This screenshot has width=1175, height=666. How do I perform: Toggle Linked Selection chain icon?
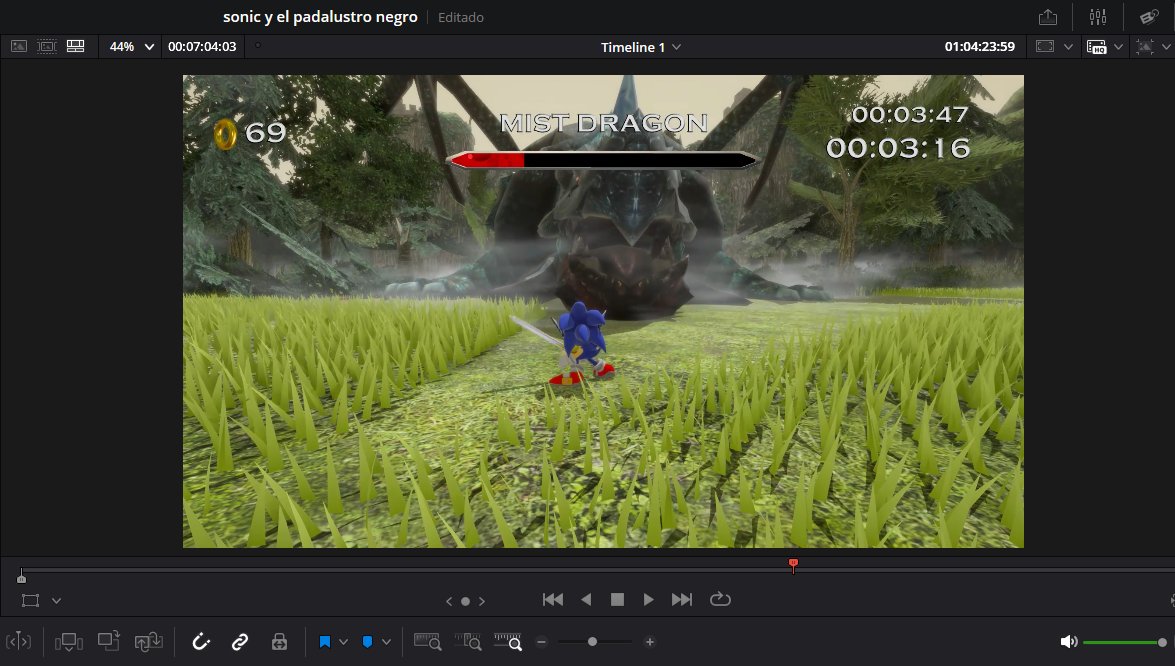click(x=240, y=641)
